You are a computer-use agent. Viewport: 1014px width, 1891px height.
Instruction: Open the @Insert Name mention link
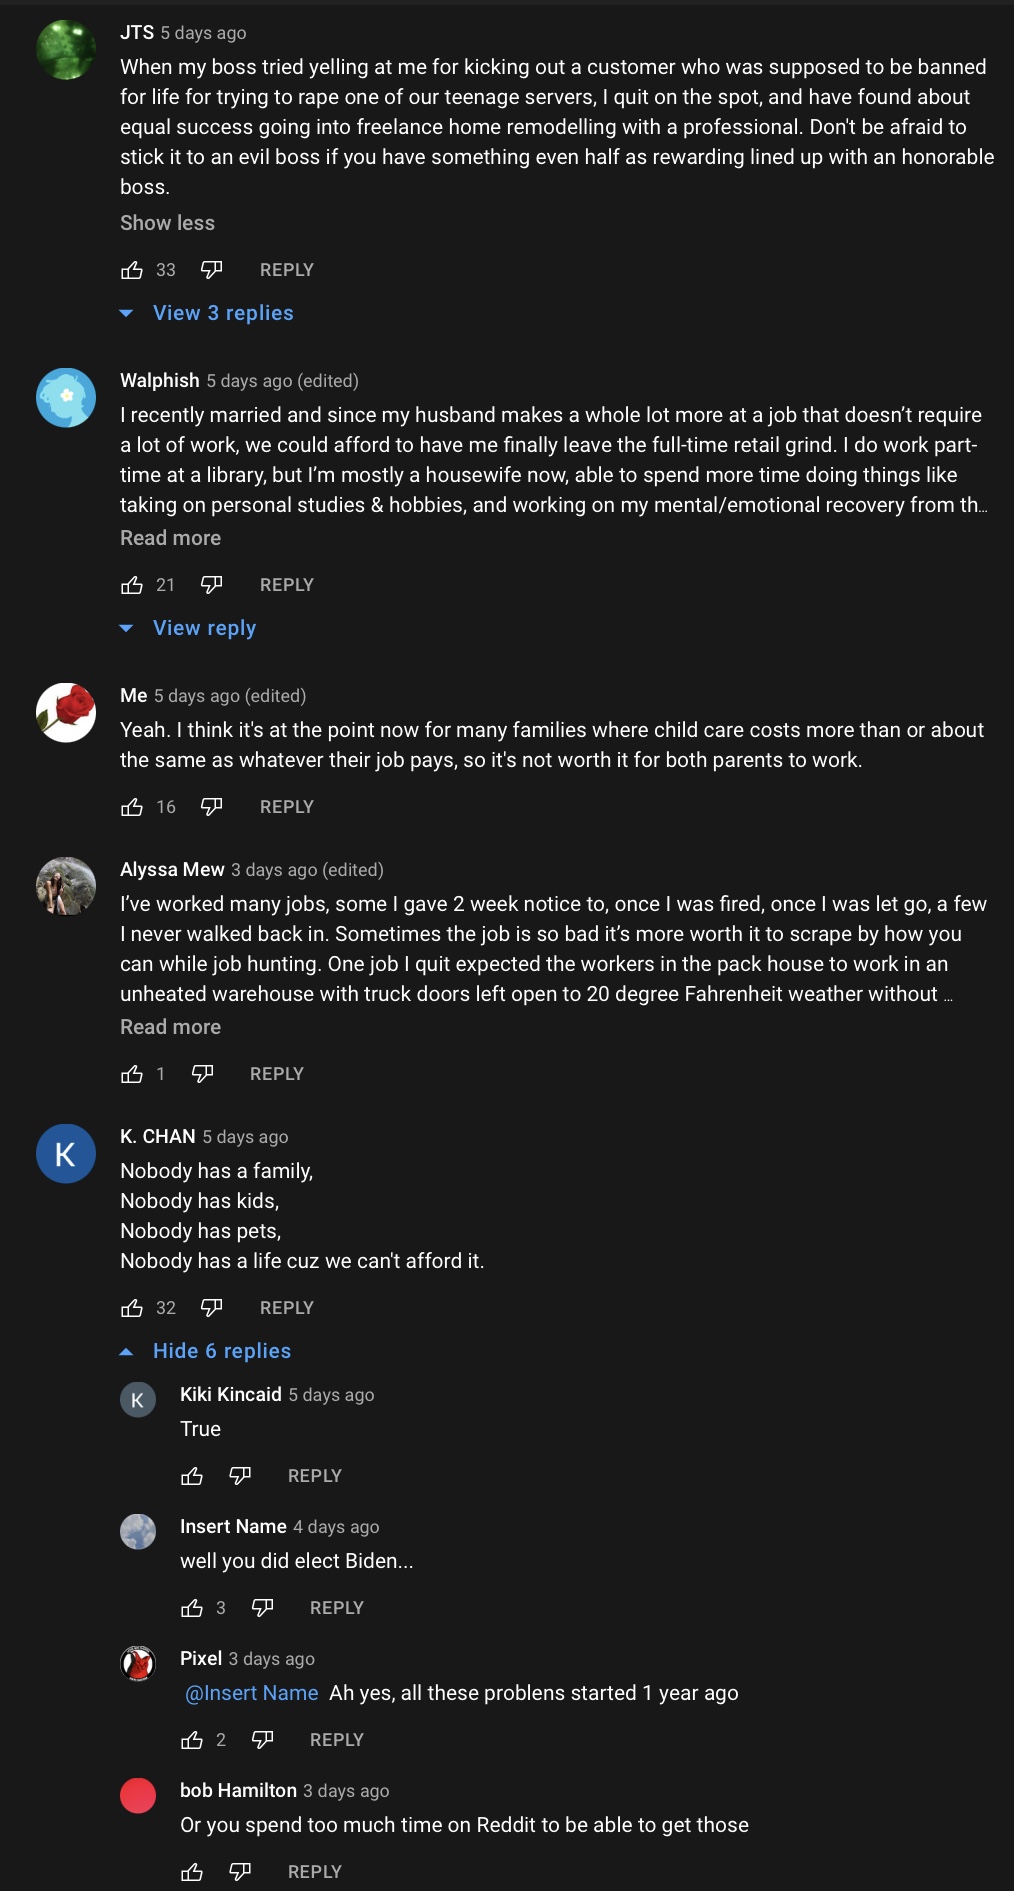point(252,1693)
